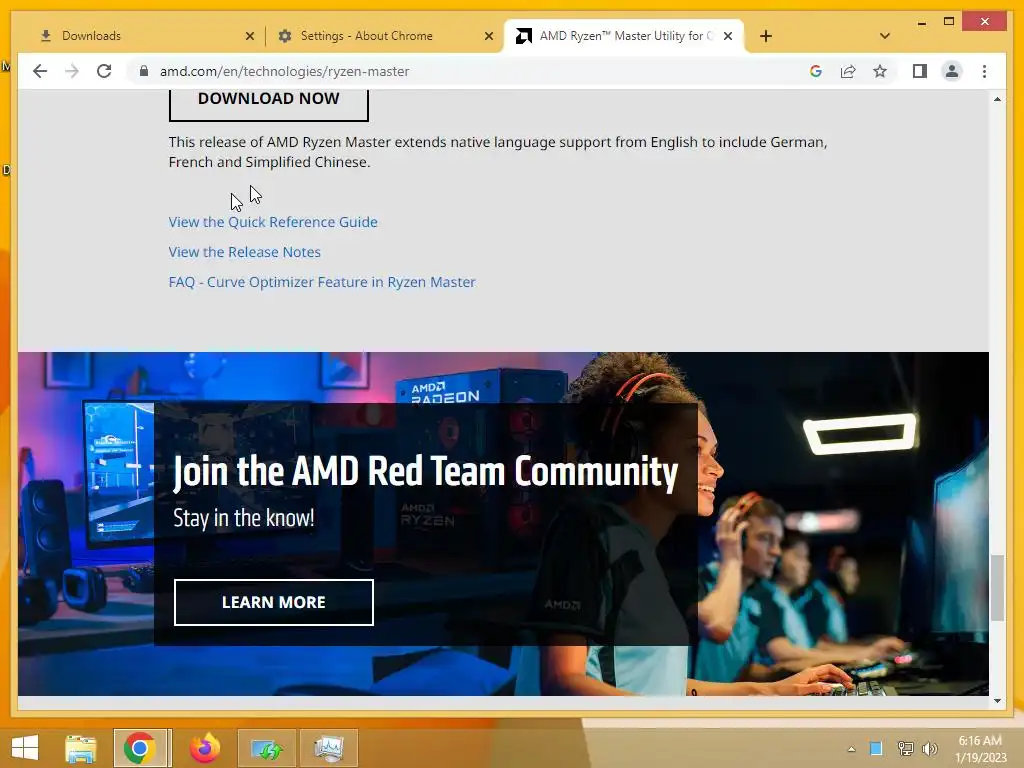Image resolution: width=1024 pixels, height=768 pixels.
Task: Close the Settings - About Chrome tab
Action: click(x=488, y=36)
